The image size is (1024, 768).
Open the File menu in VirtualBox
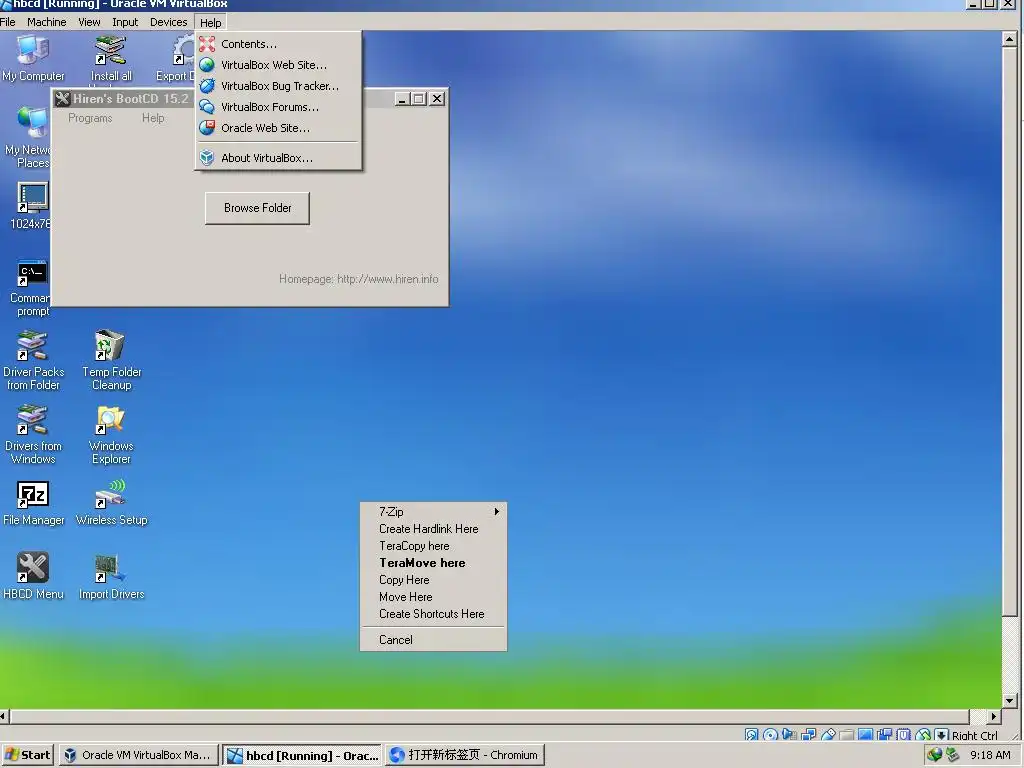pyautogui.click(x=8, y=22)
